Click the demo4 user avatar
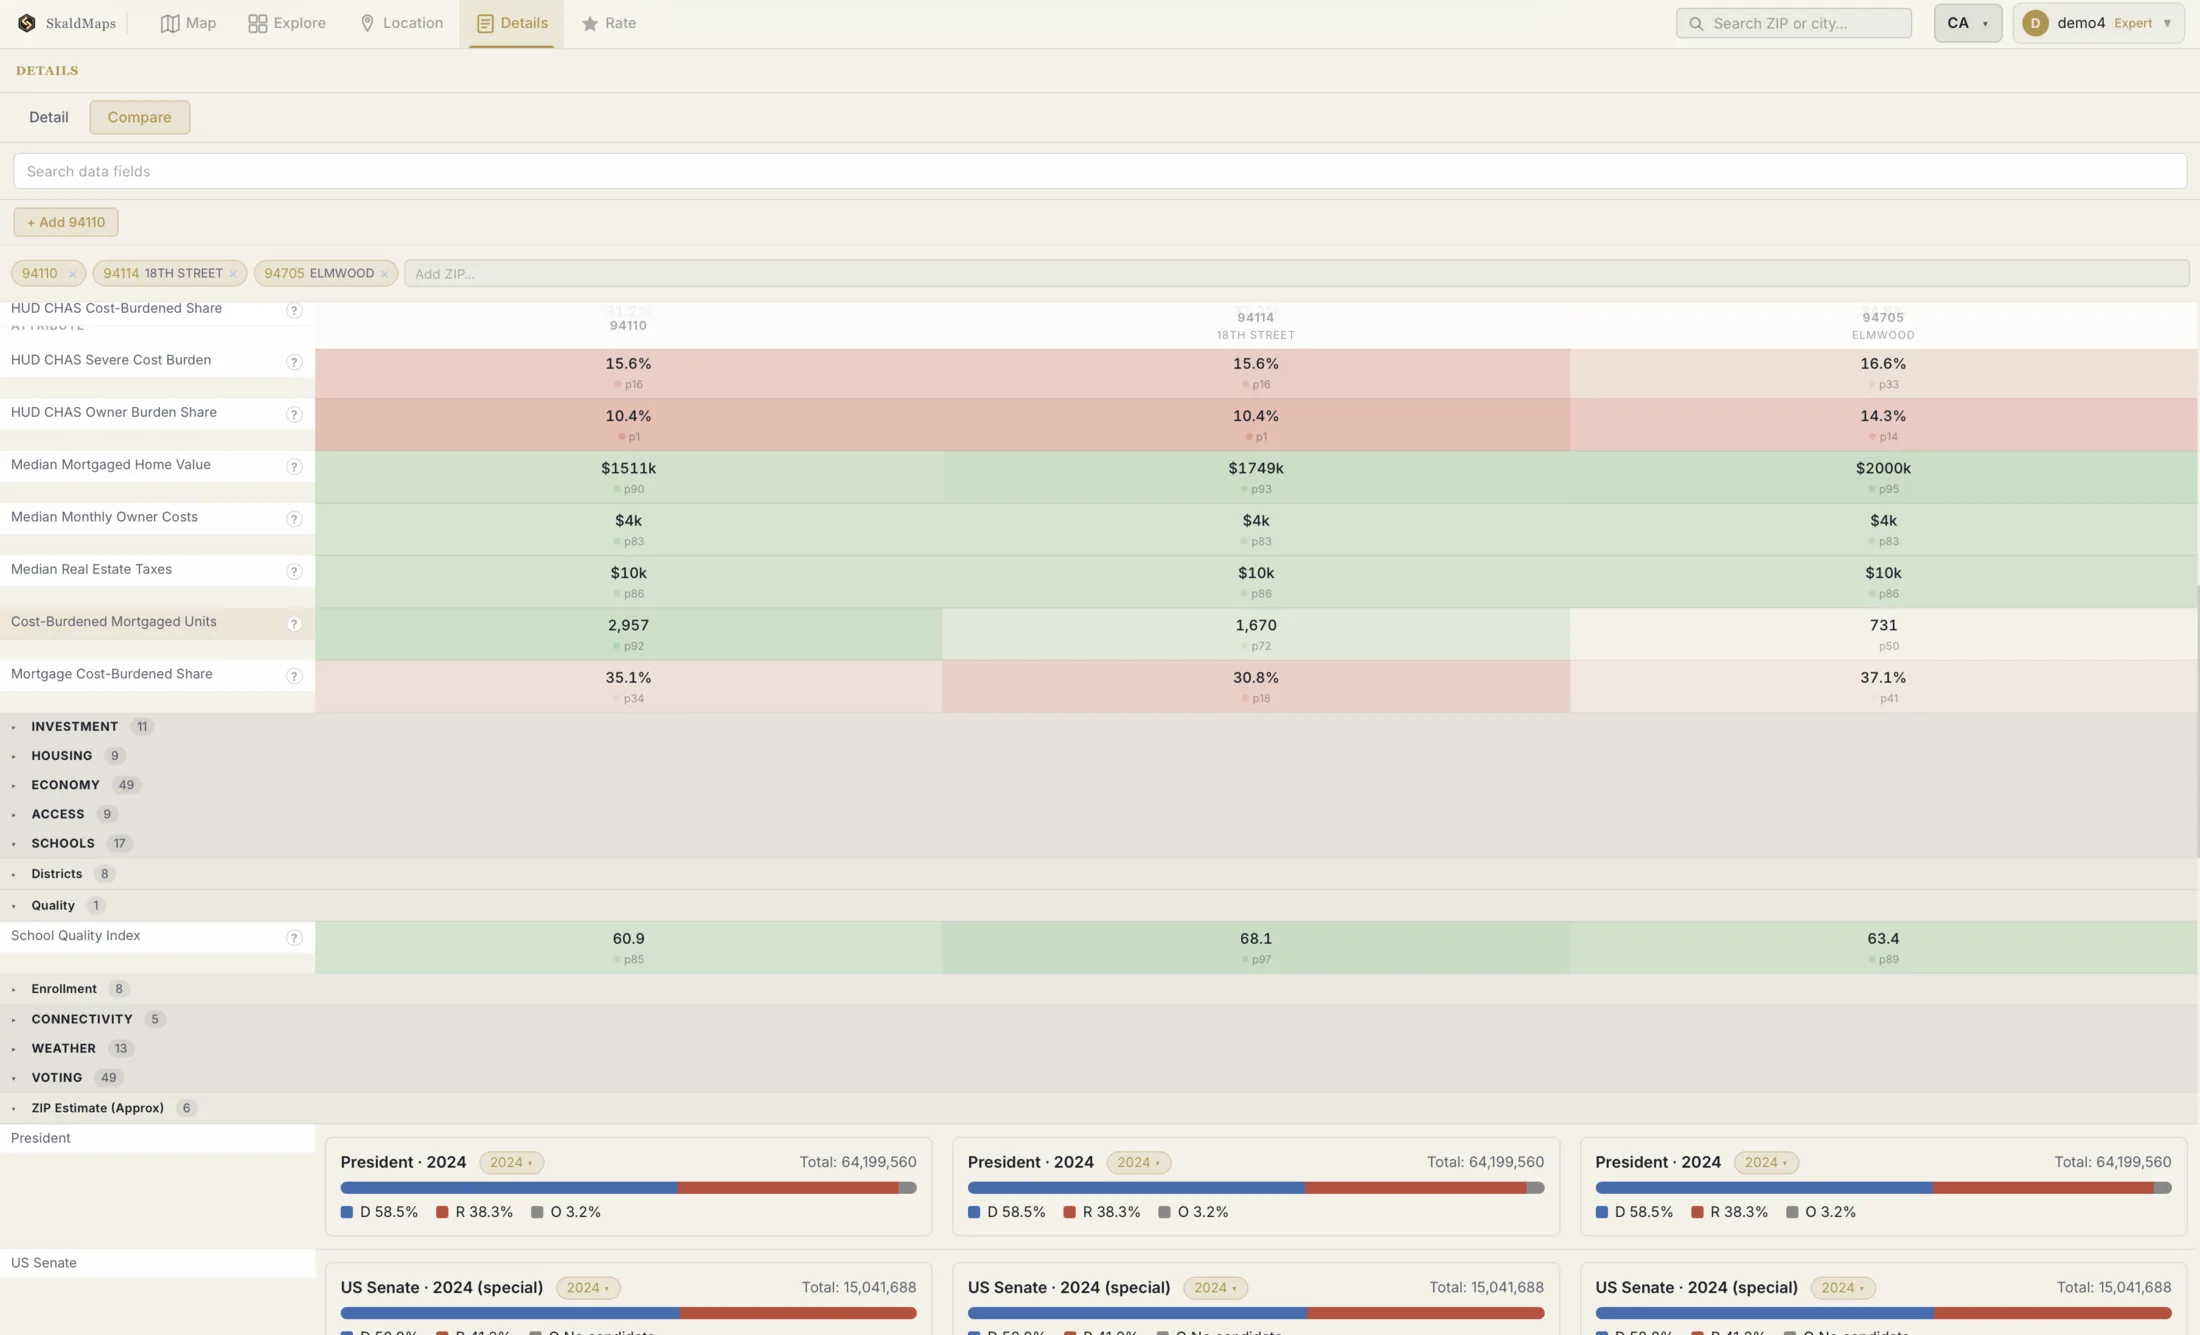The width and height of the screenshot is (2200, 1335). pos(2035,23)
